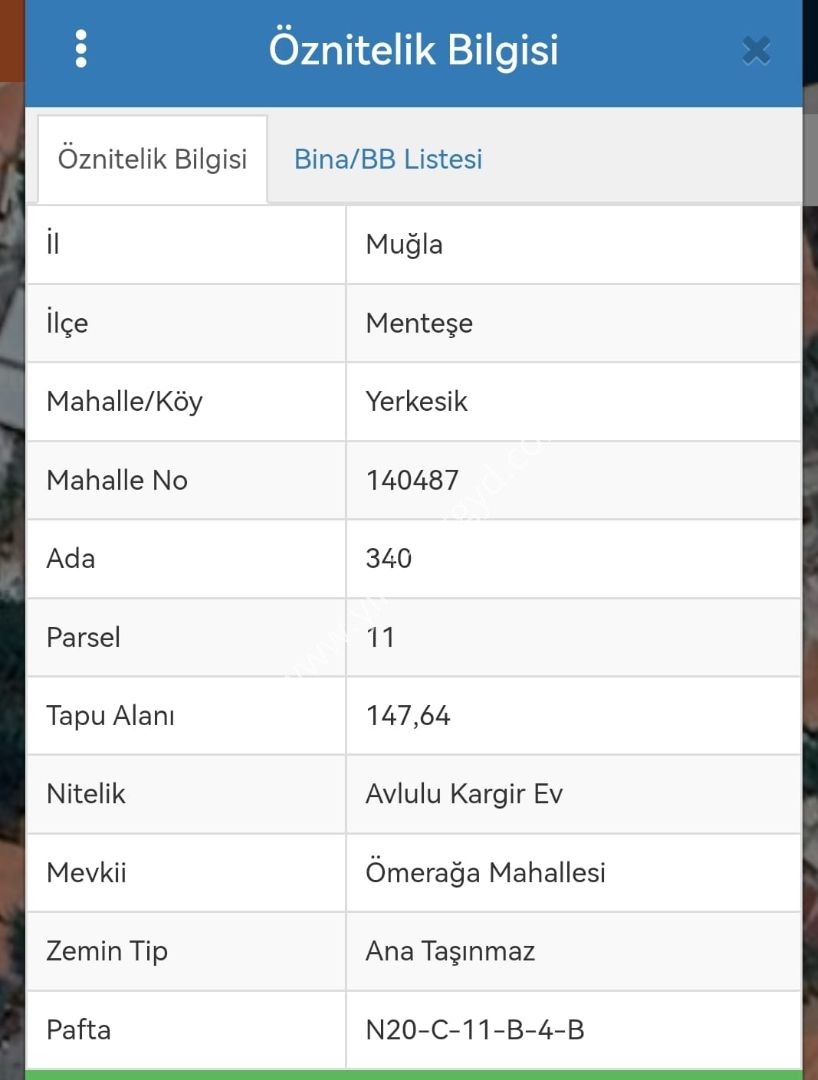Click the Muğla province value

(x=404, y=245)
